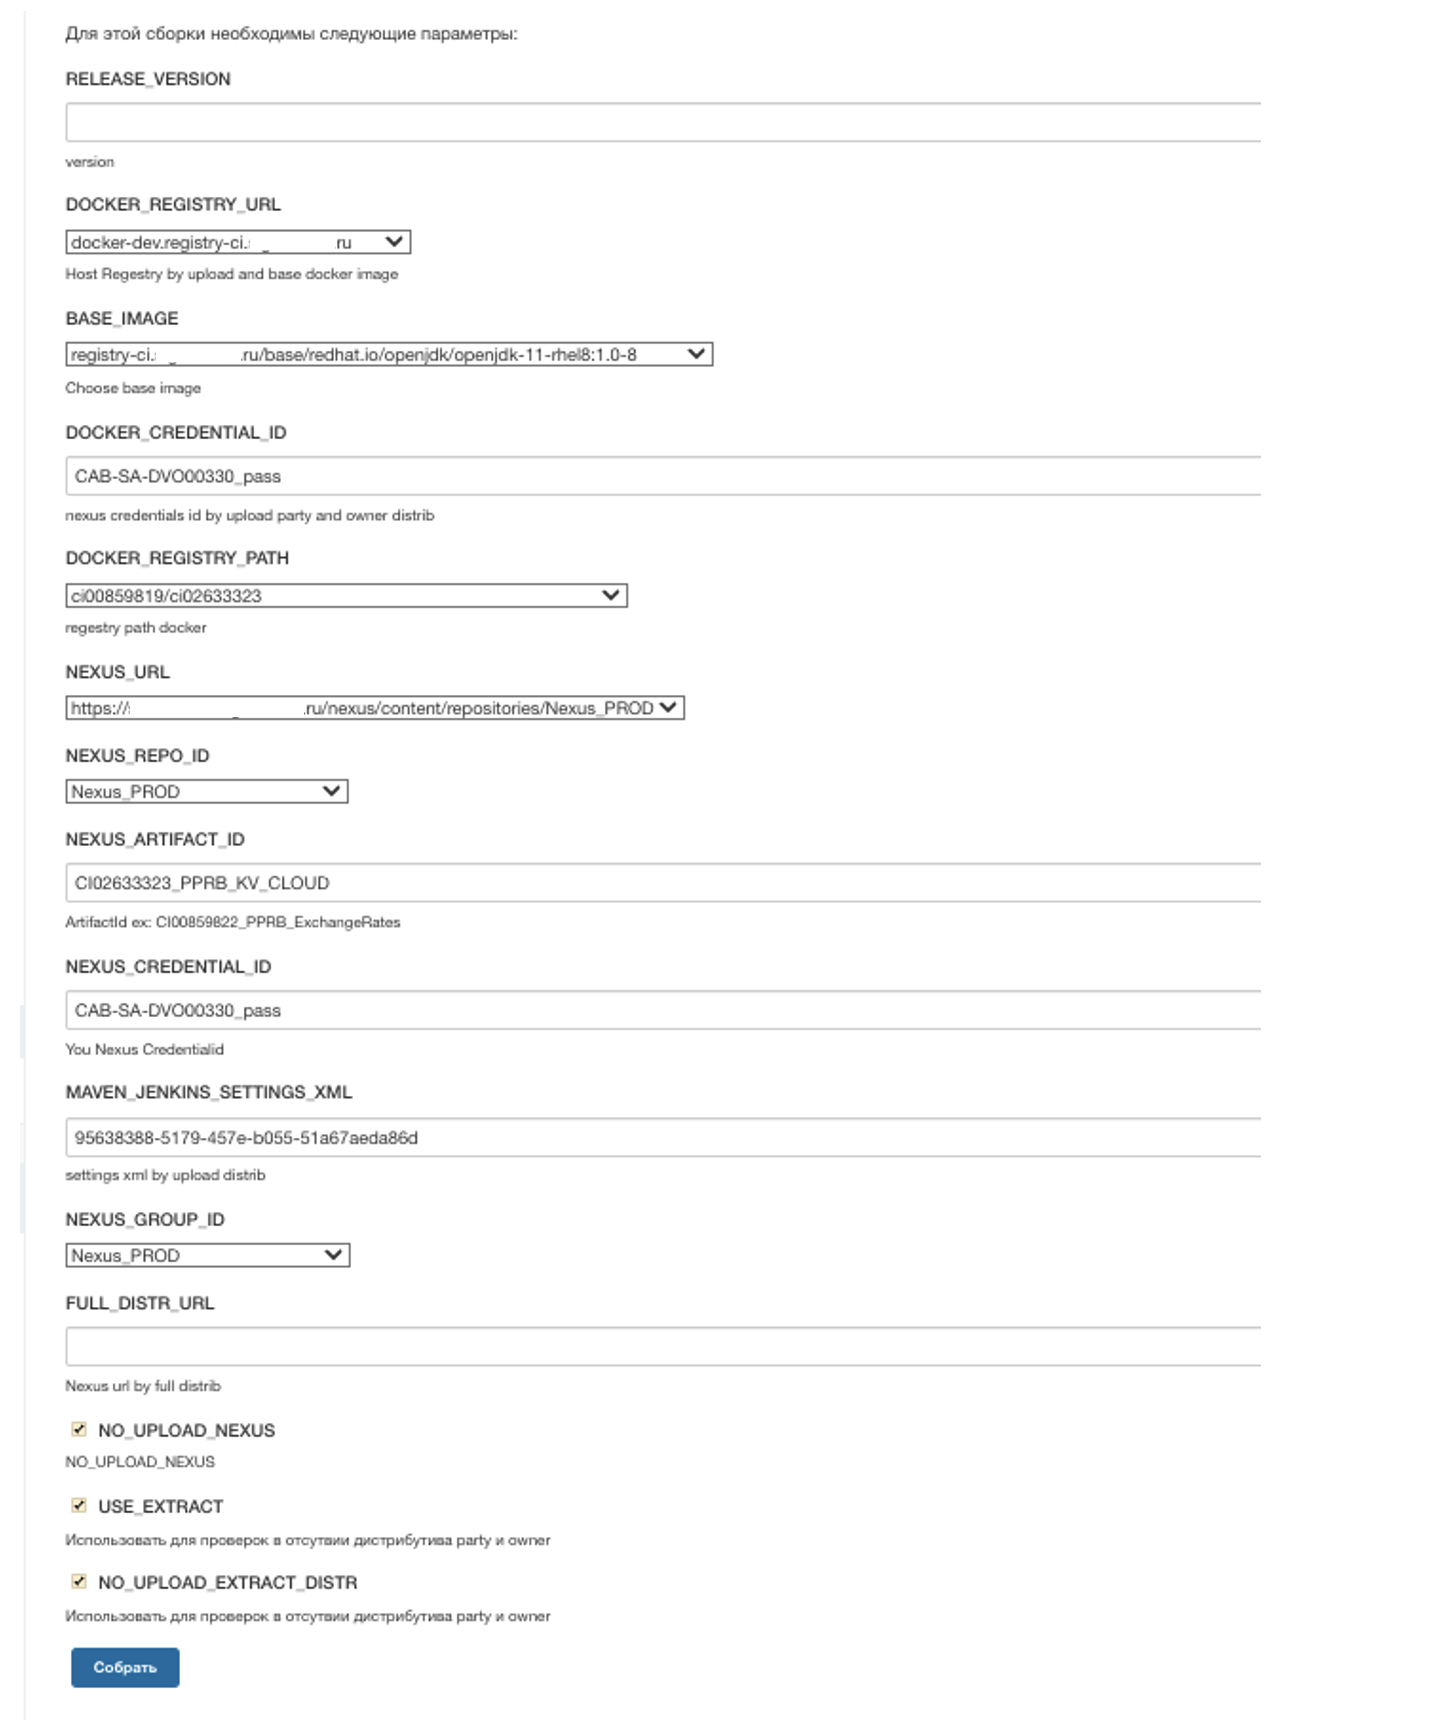Expand the BASE_IMAGE selection list
The width and height of the screenshot is (1434, 1732).
(388, 354)
